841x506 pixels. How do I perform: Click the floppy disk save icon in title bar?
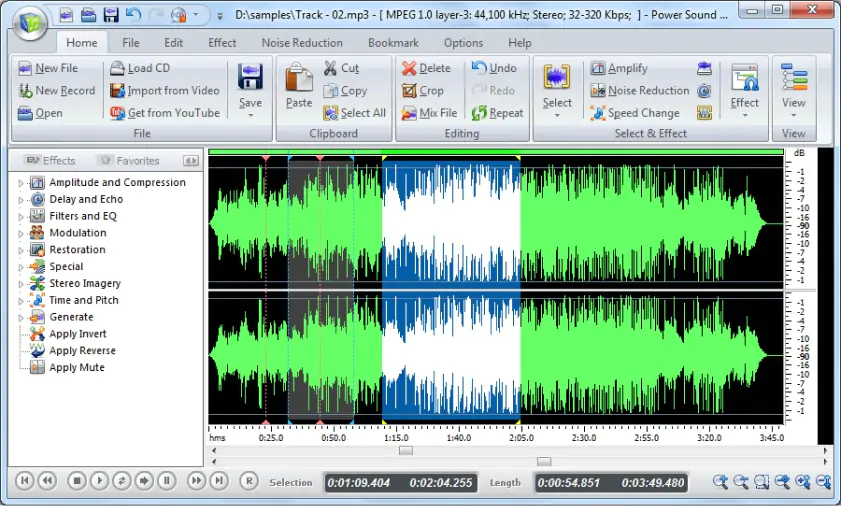[111, 15]
